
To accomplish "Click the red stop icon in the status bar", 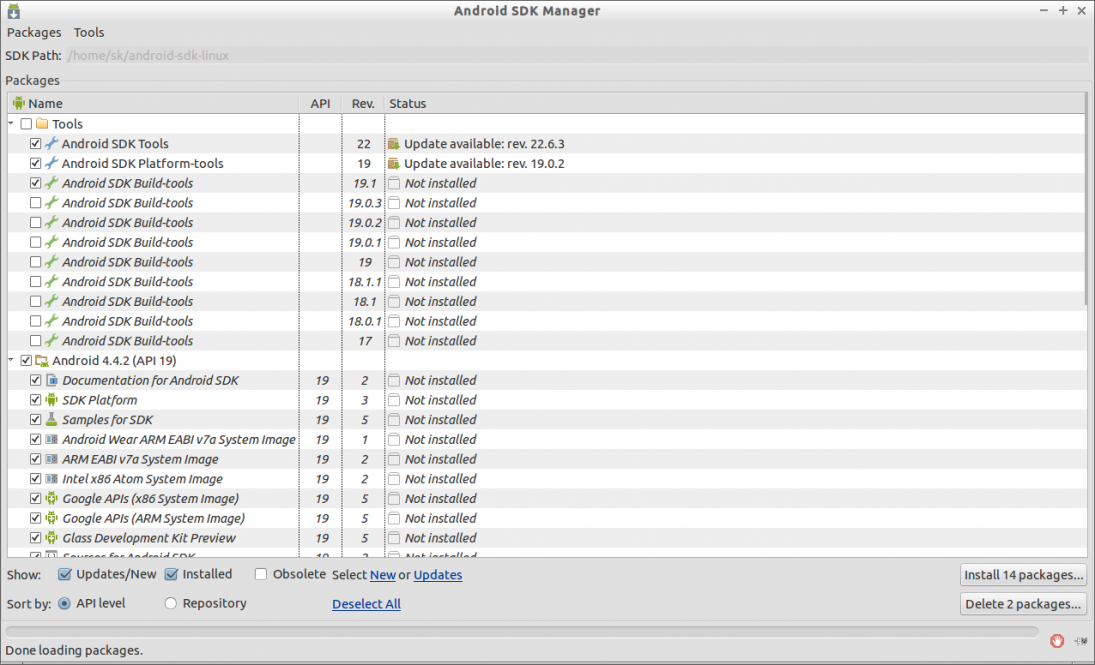I will coord(1057,641).
